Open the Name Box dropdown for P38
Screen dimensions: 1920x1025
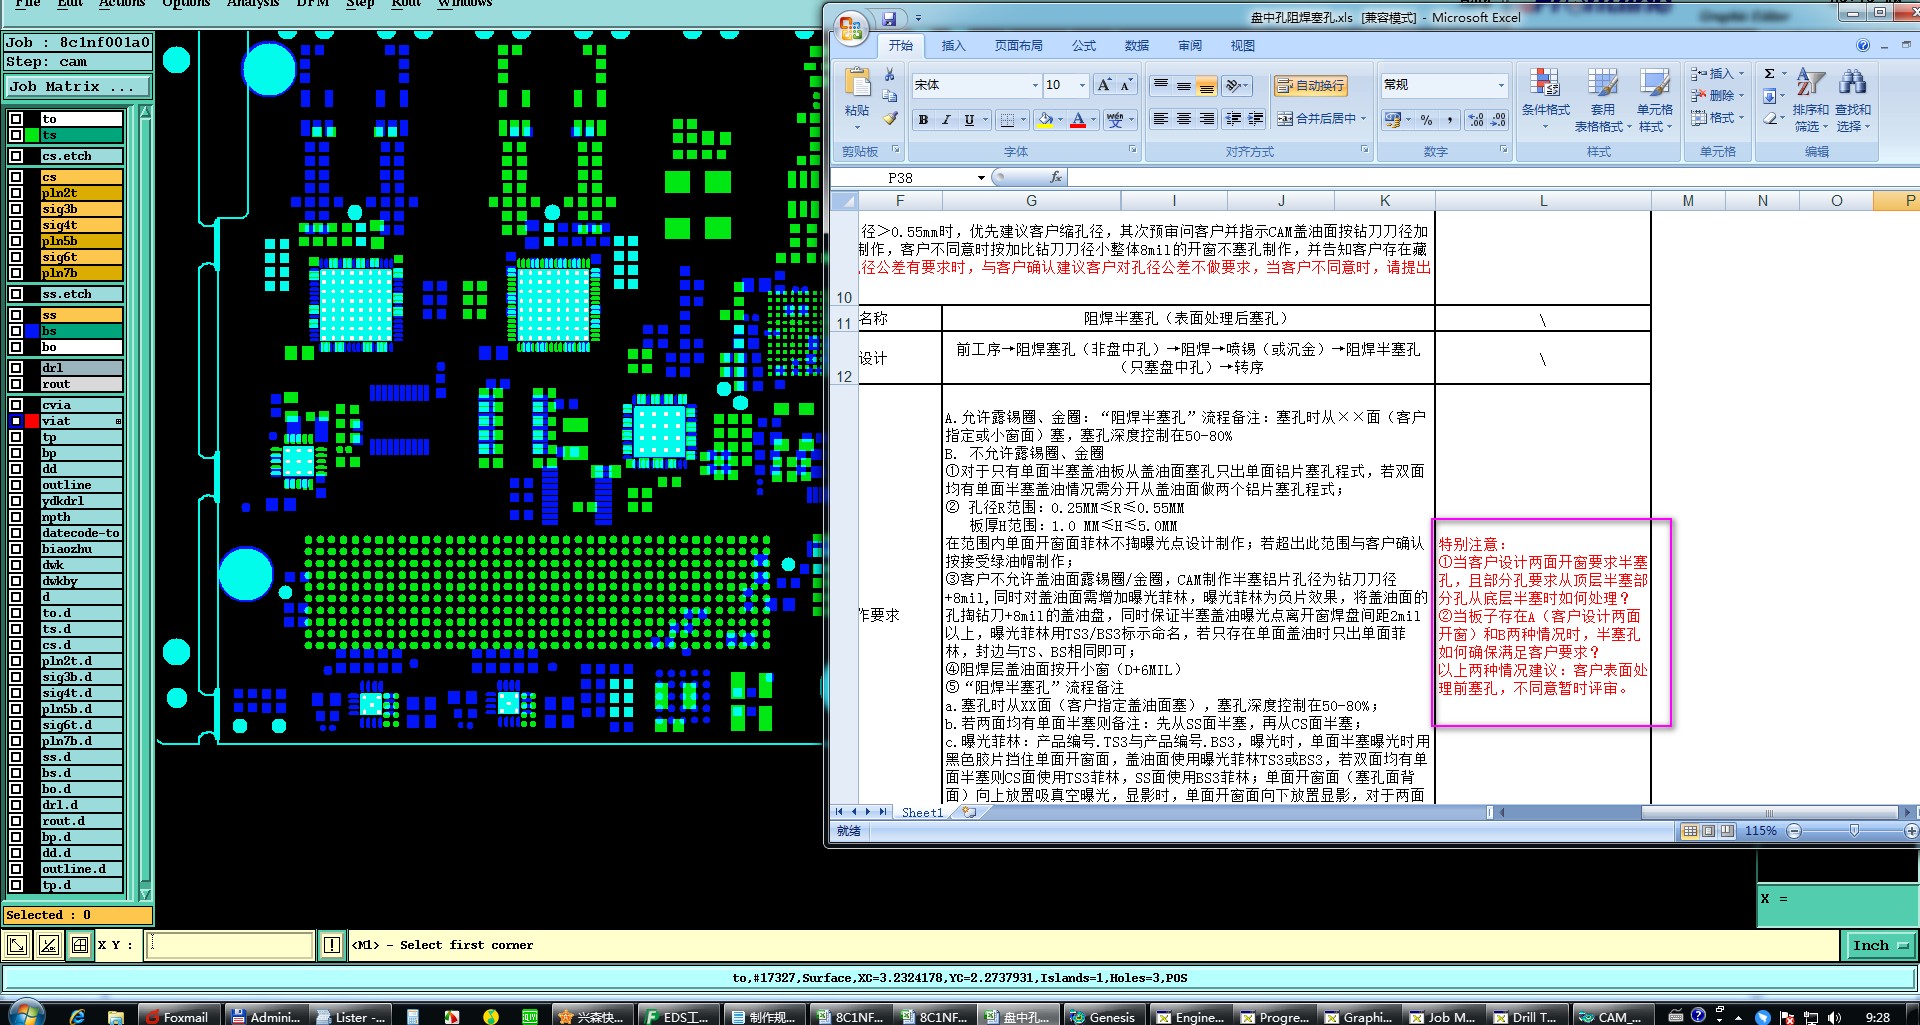pyautogui.click(x=981, y=178)
